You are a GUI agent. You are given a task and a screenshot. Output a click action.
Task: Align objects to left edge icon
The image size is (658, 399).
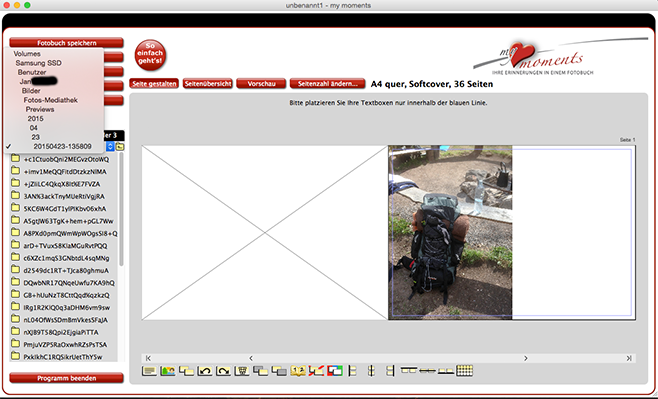tap(352, 371)
